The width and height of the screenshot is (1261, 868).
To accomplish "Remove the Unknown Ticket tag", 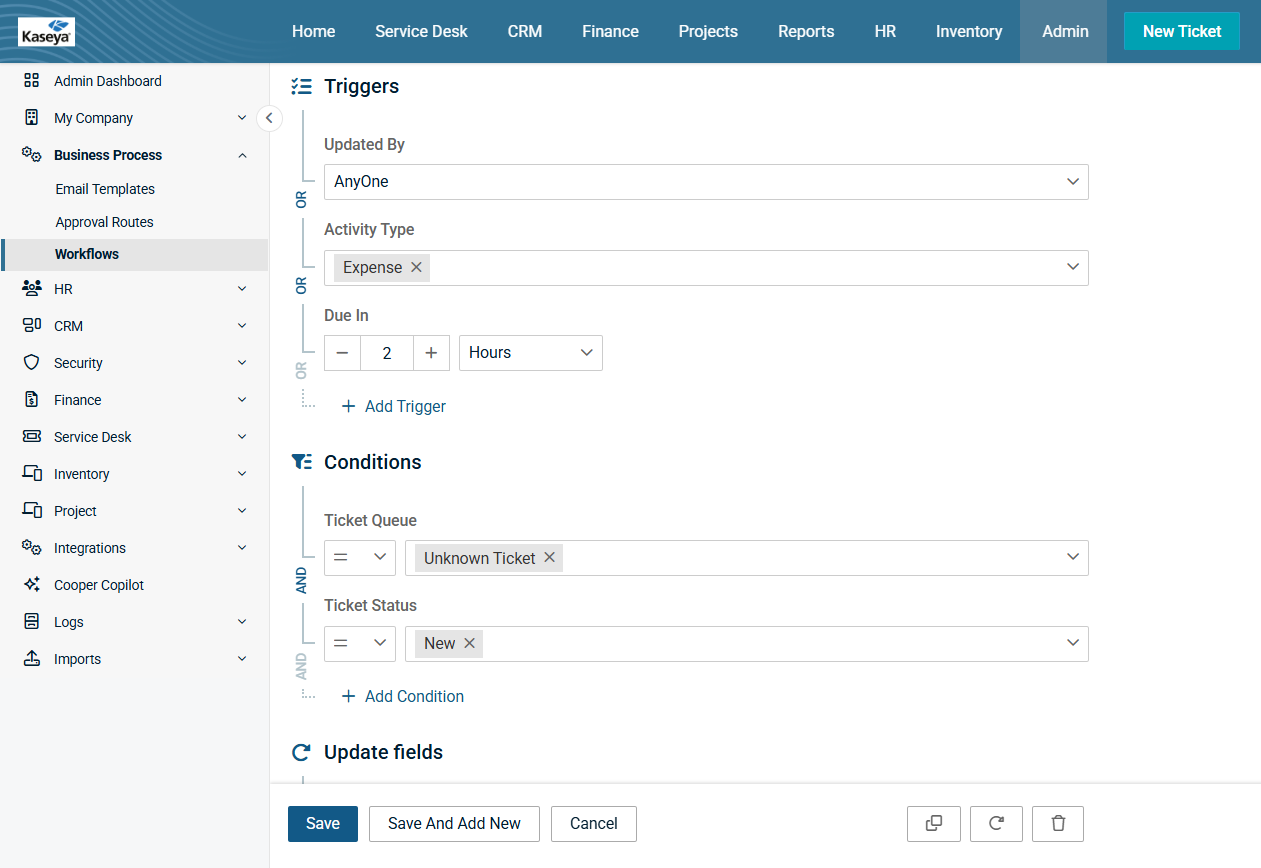I will [550, 558].
